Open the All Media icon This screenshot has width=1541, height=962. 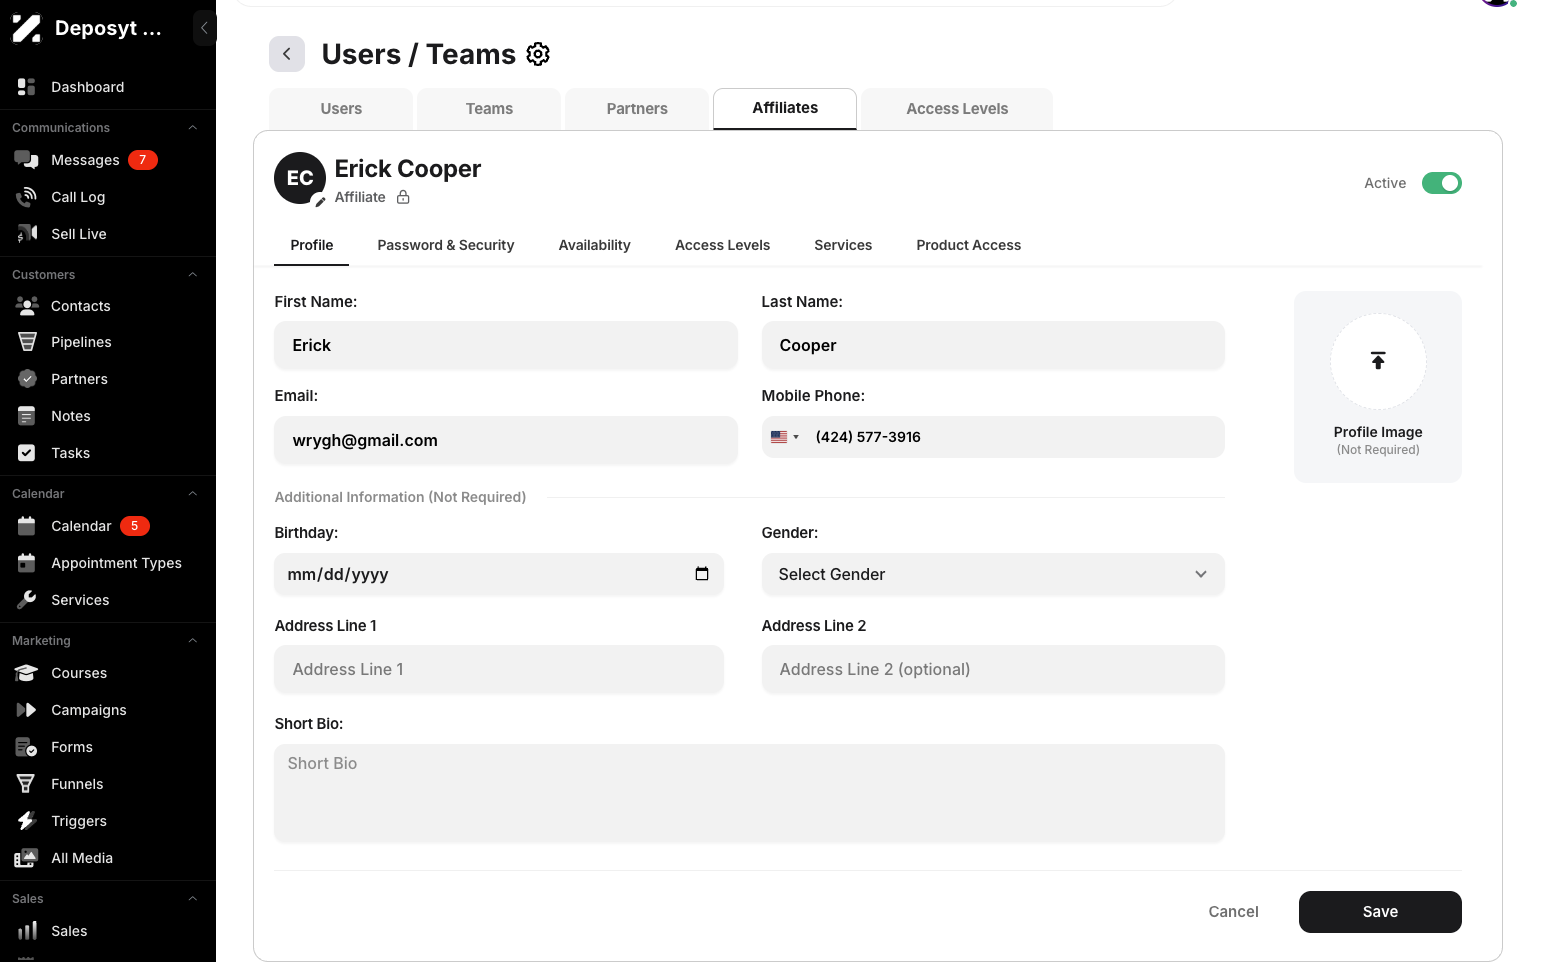[x=27, y=858]
